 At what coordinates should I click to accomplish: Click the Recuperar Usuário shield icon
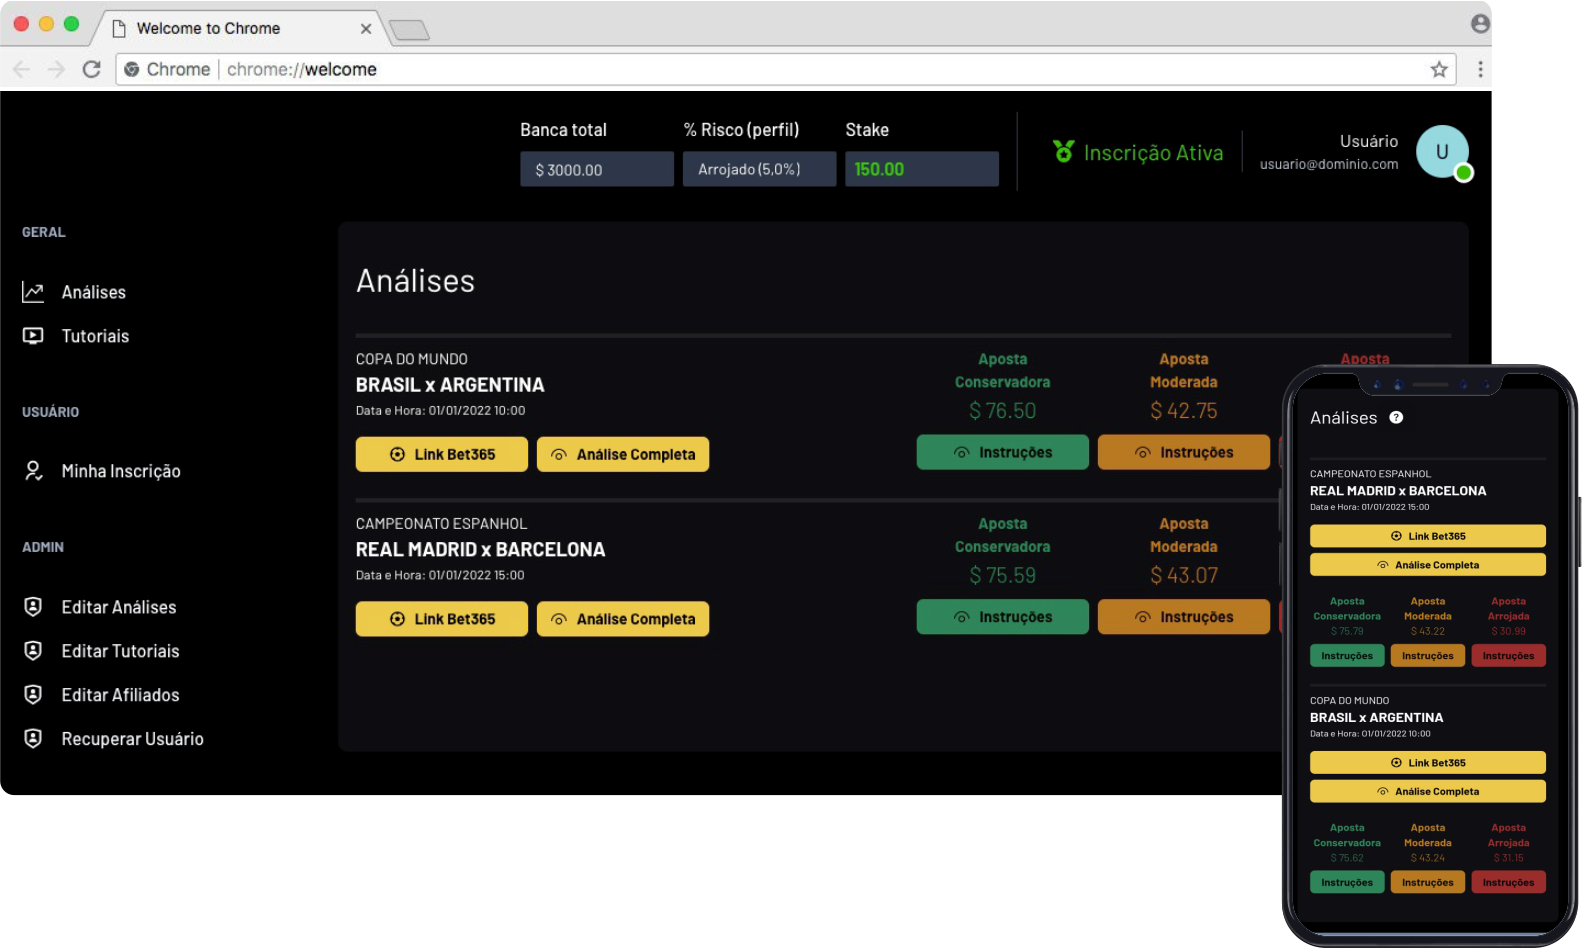pyautogui.click(x=33, y=739)
